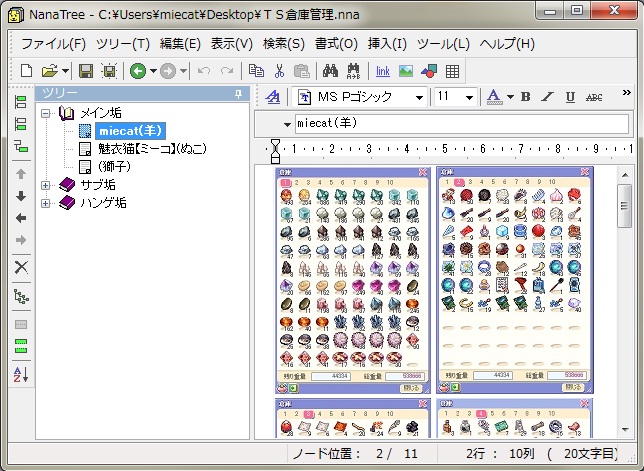Open the ファイル(F) menu
The height and width of the screenshot is (471, 644).
53,44
